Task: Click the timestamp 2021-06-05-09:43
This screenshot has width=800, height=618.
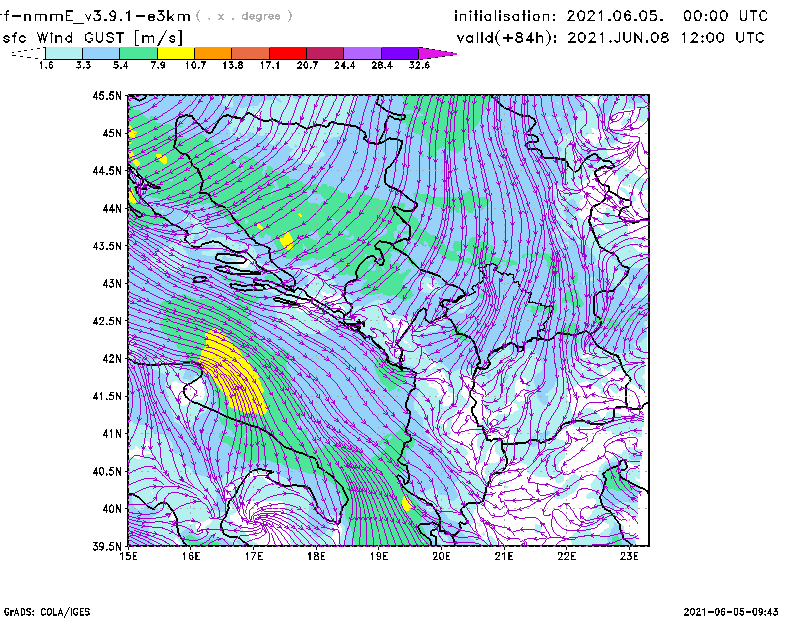Action: tap(731, 612)
